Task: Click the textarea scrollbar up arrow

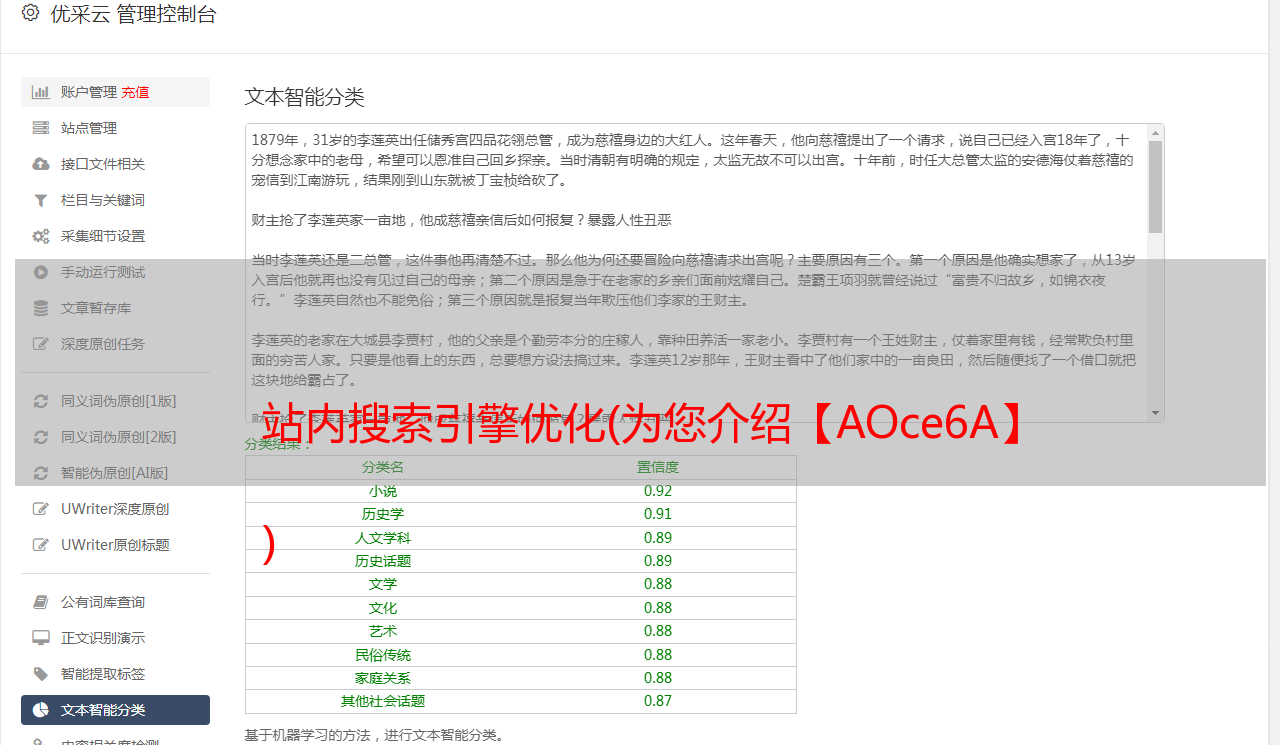Action: (1155, 132)
